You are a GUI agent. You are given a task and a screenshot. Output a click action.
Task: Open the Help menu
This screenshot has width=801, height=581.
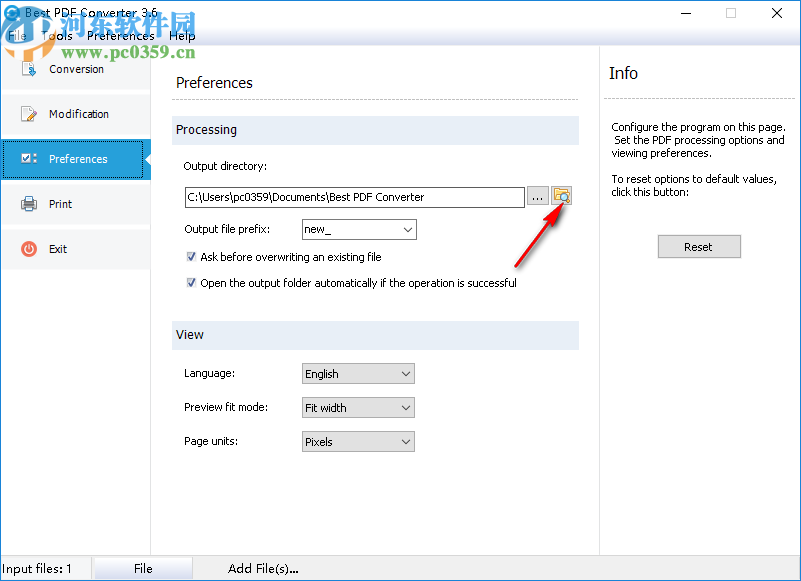182,35
